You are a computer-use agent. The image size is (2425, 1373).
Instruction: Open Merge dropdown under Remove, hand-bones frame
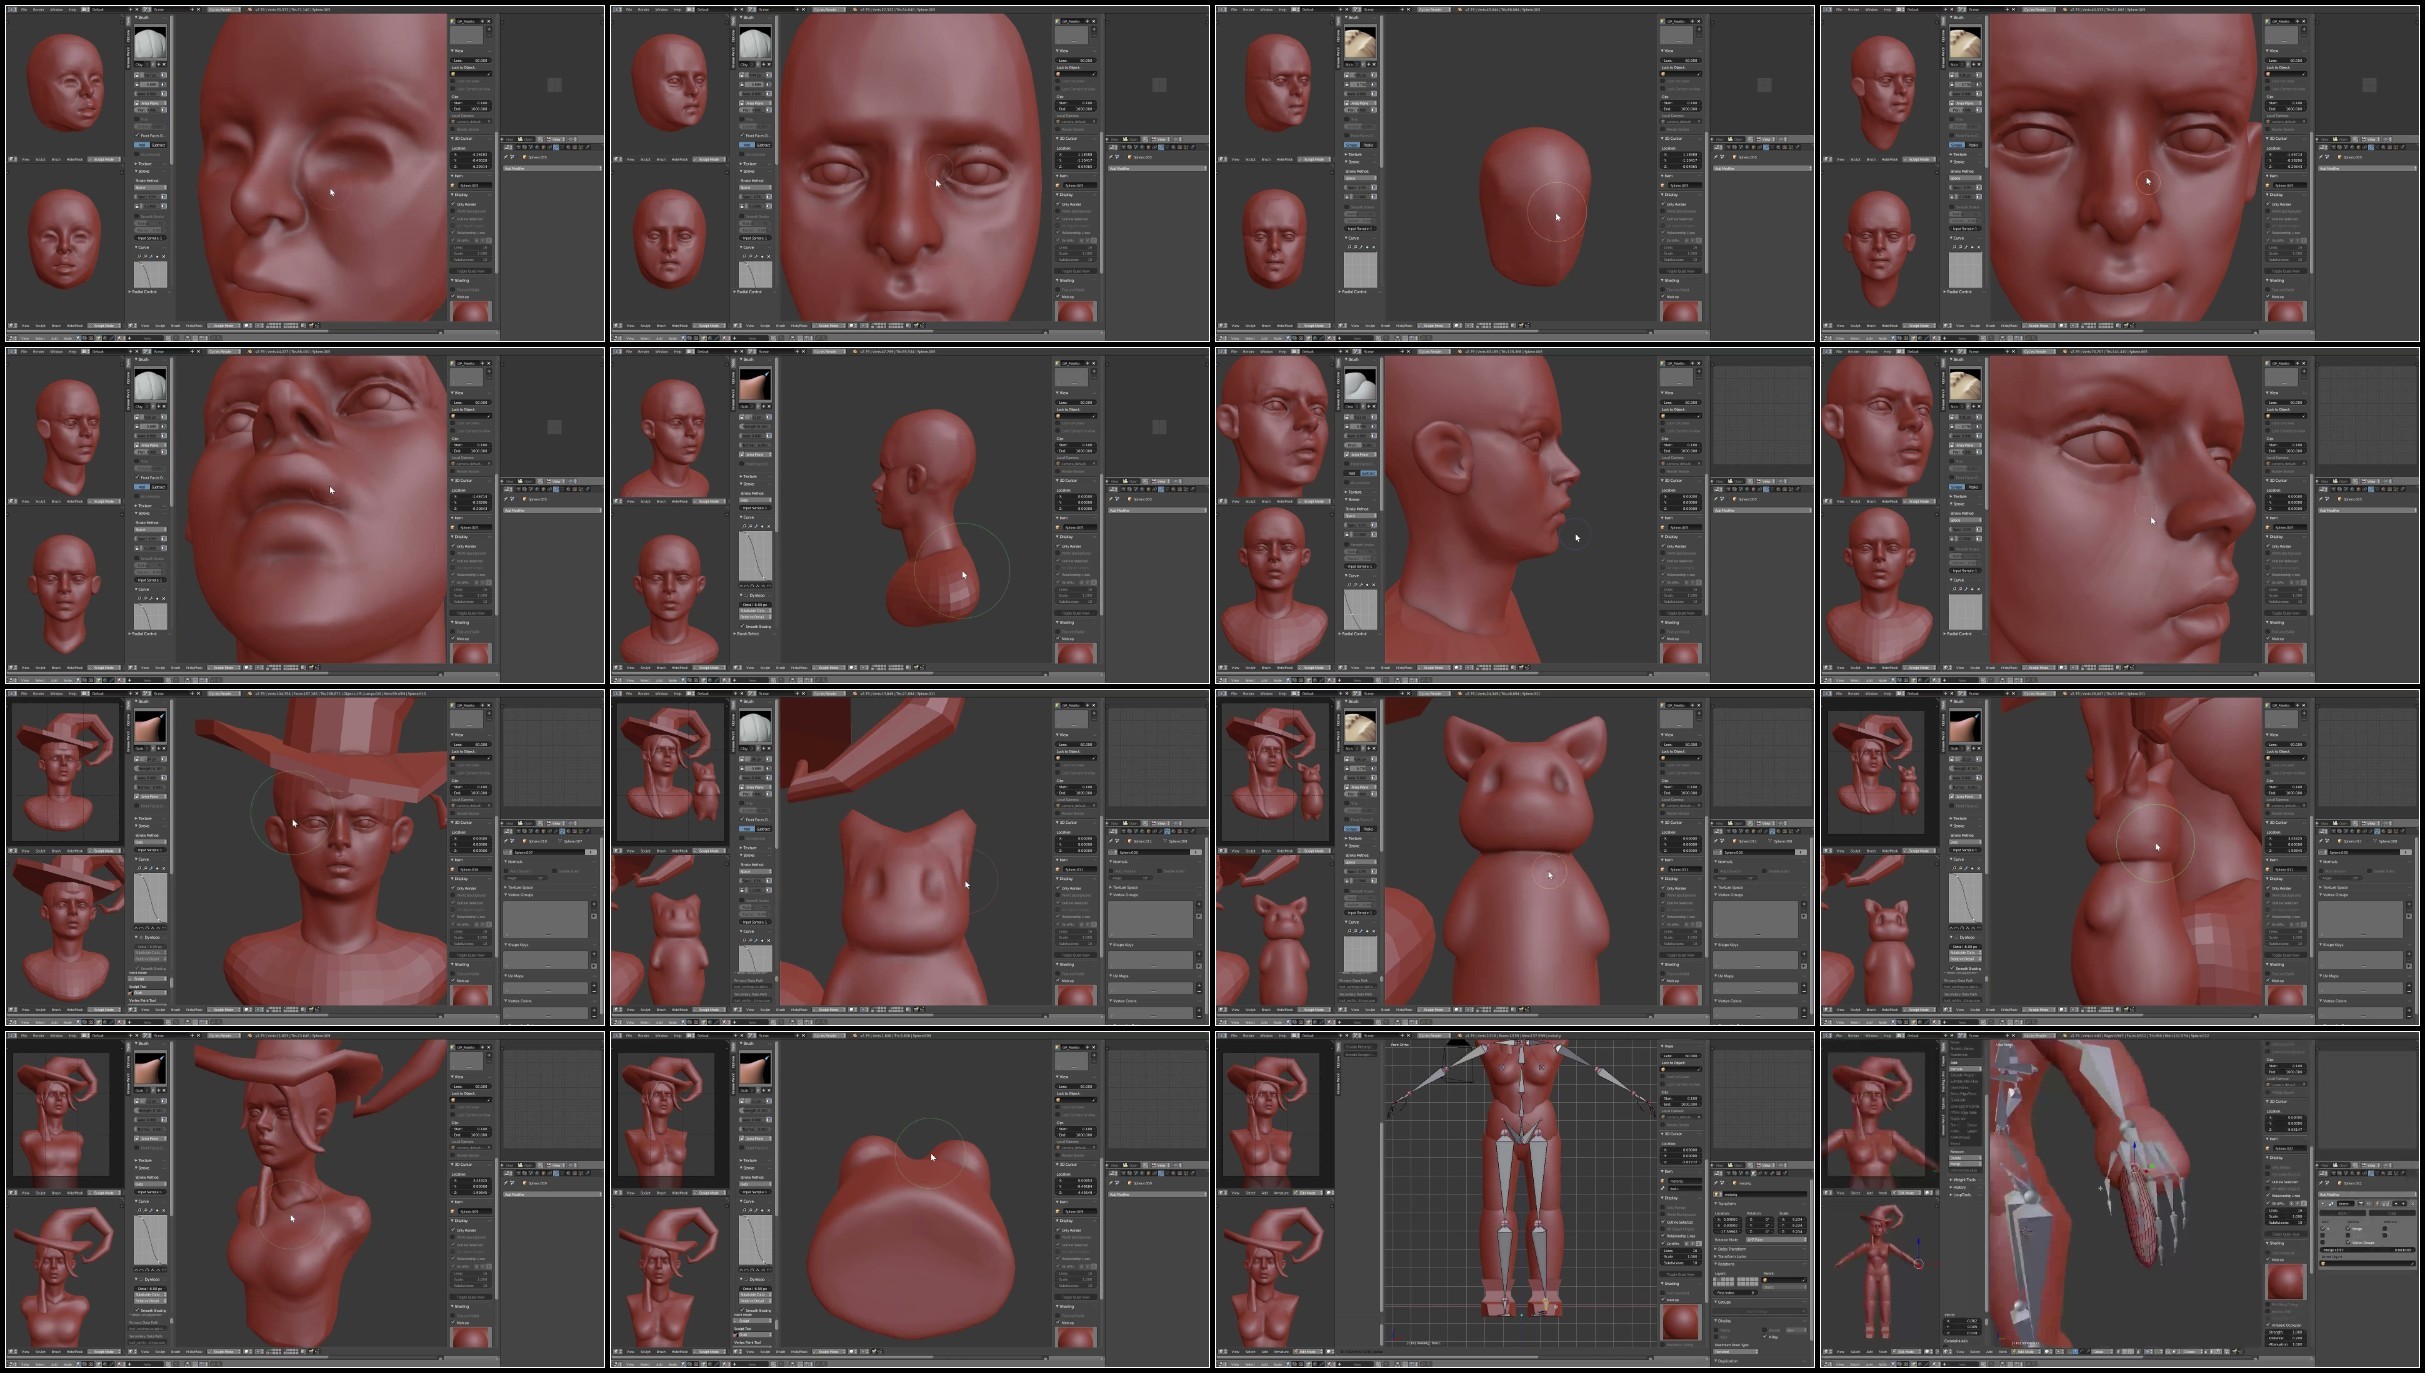[1965, 1164]
